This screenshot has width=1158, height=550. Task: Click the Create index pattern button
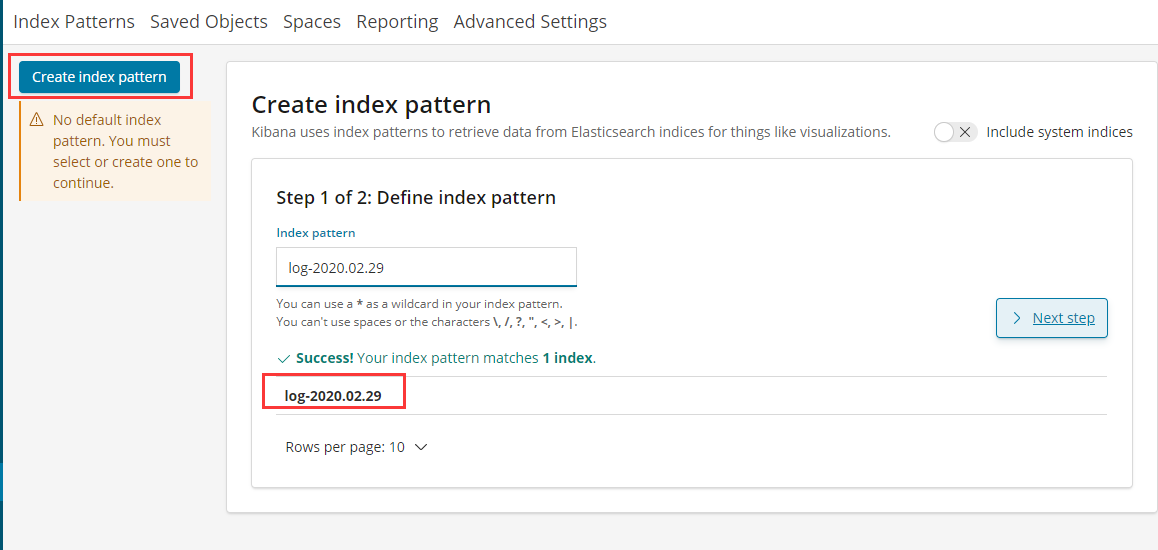click(x=99, y=77)
